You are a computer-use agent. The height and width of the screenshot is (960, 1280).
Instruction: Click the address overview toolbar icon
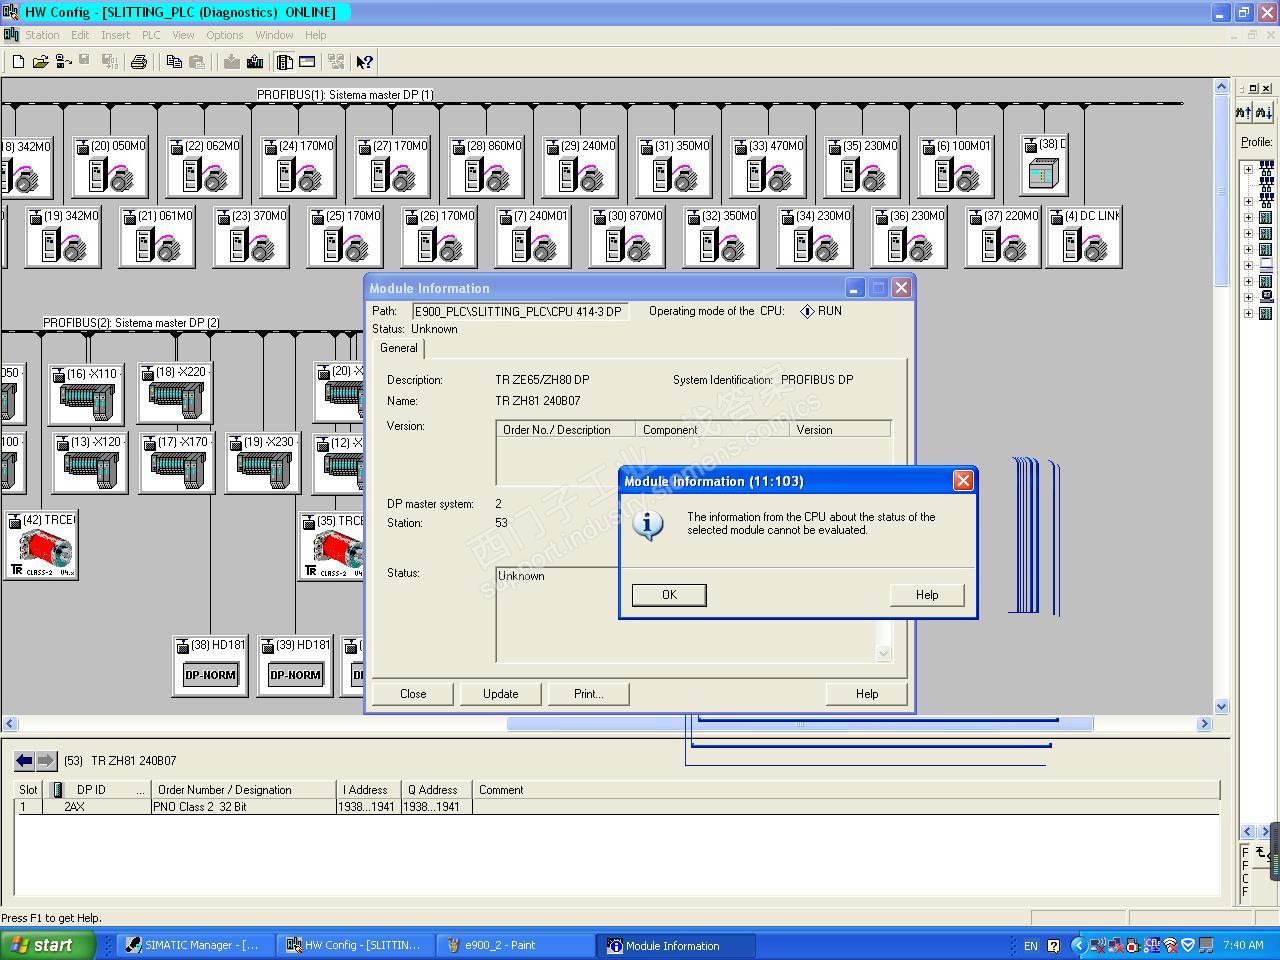pos(307,62)
